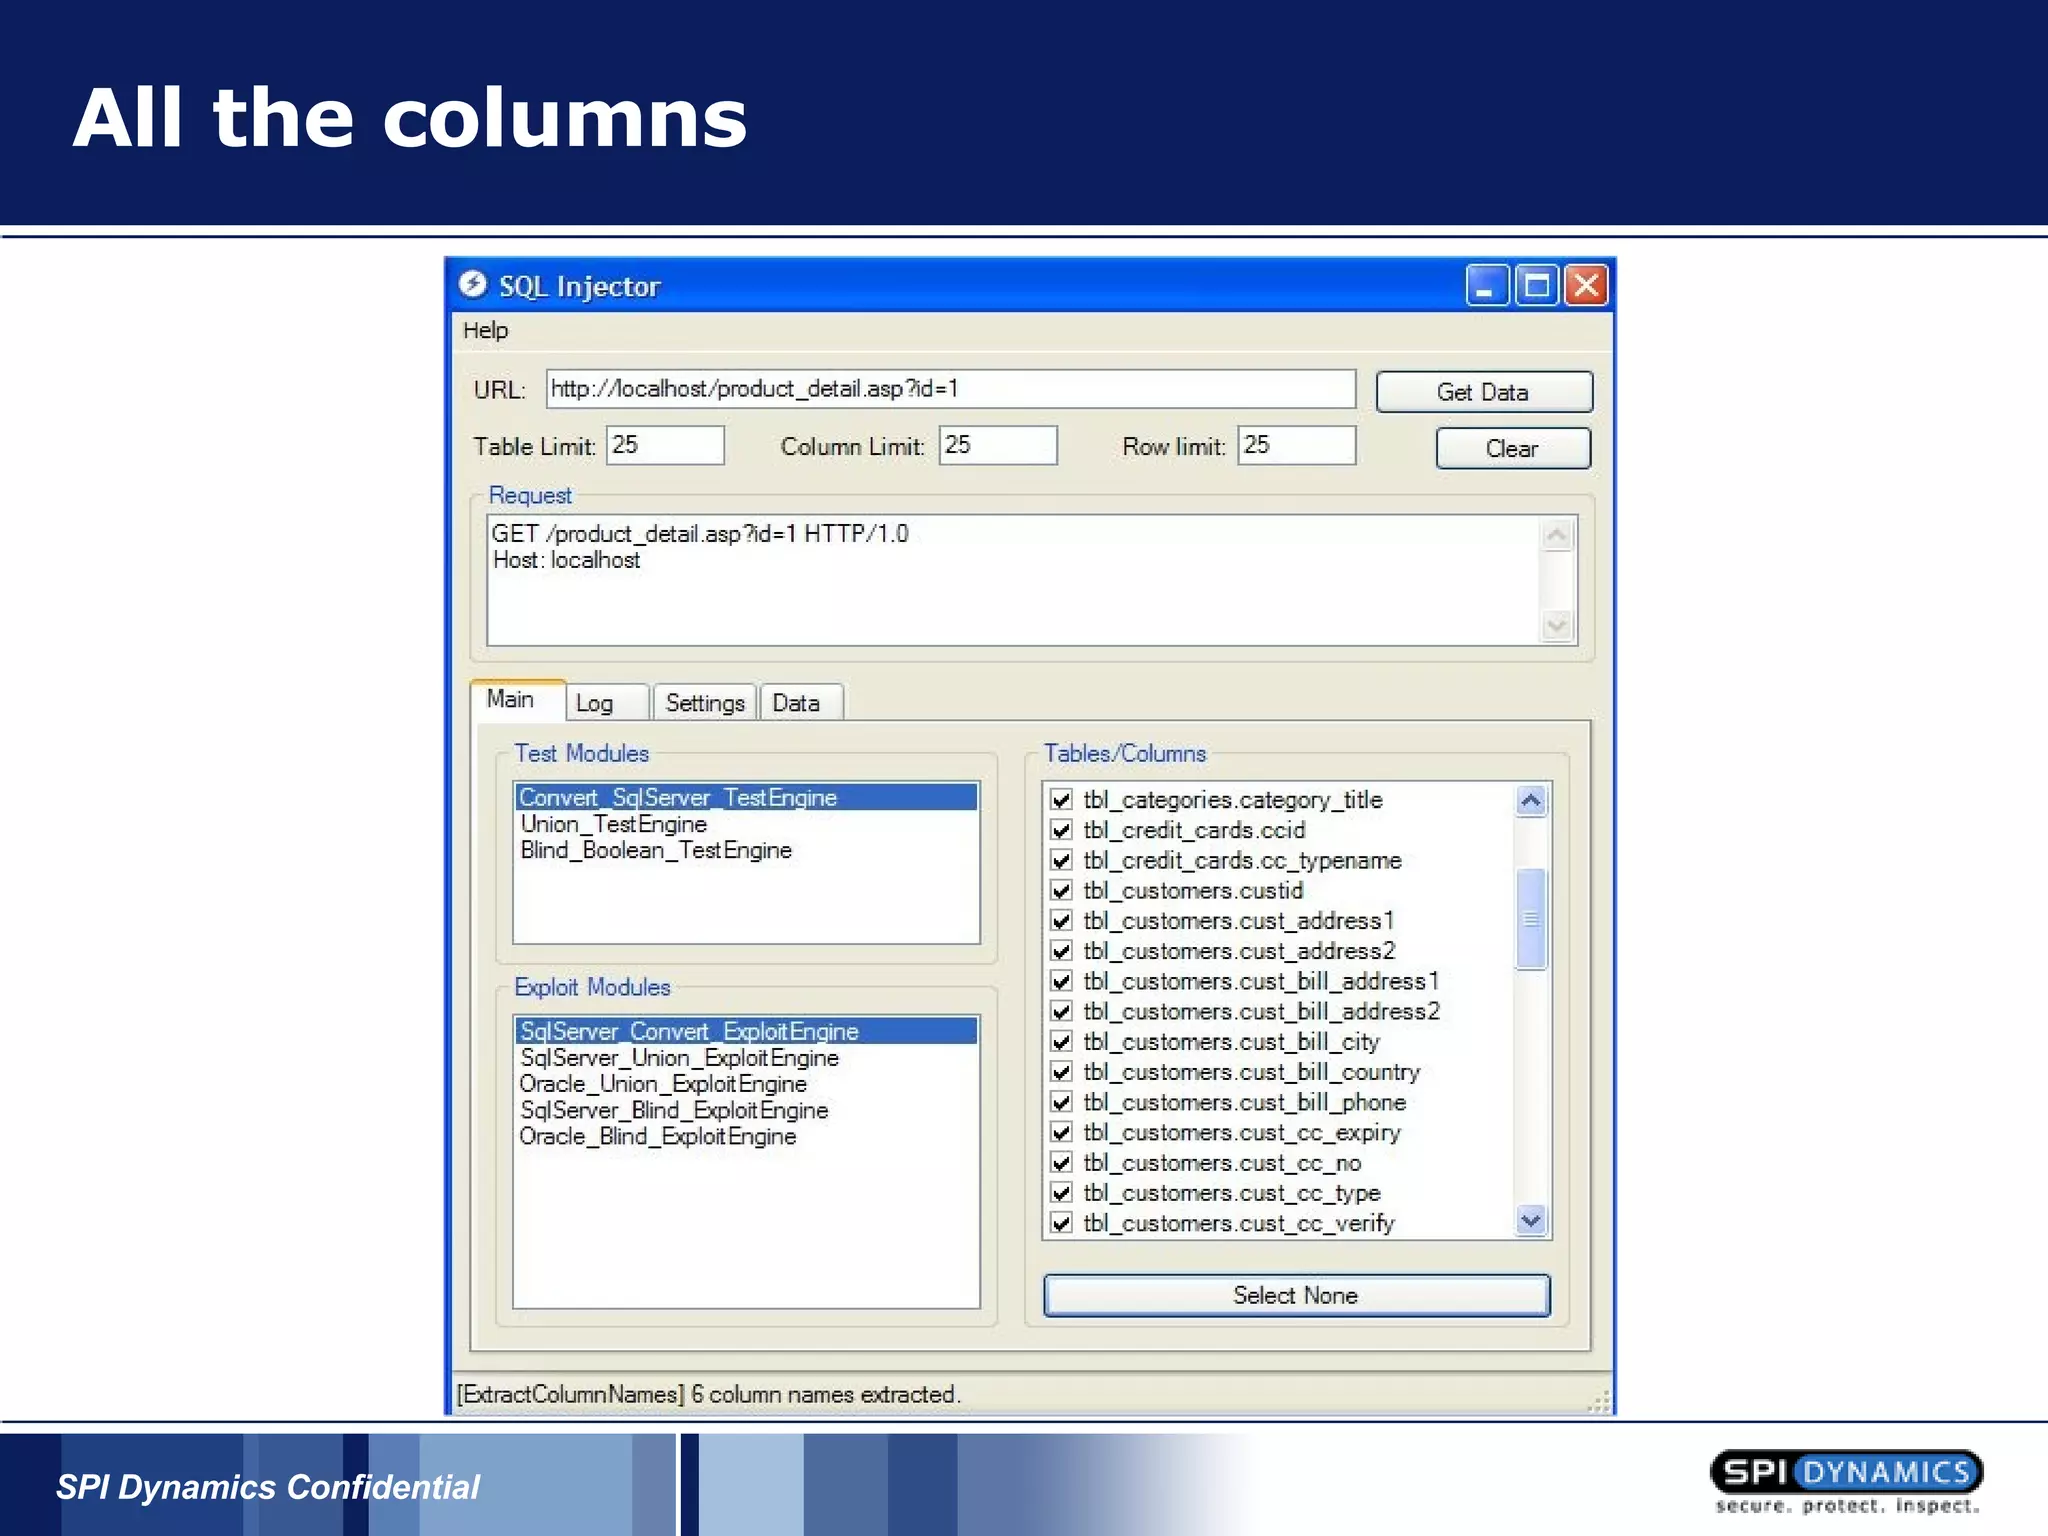Uncheck tbl_customers.cust_bill_address1 checkbox
Viewport: 2048px width, 1536px height.
[1062, 981]
